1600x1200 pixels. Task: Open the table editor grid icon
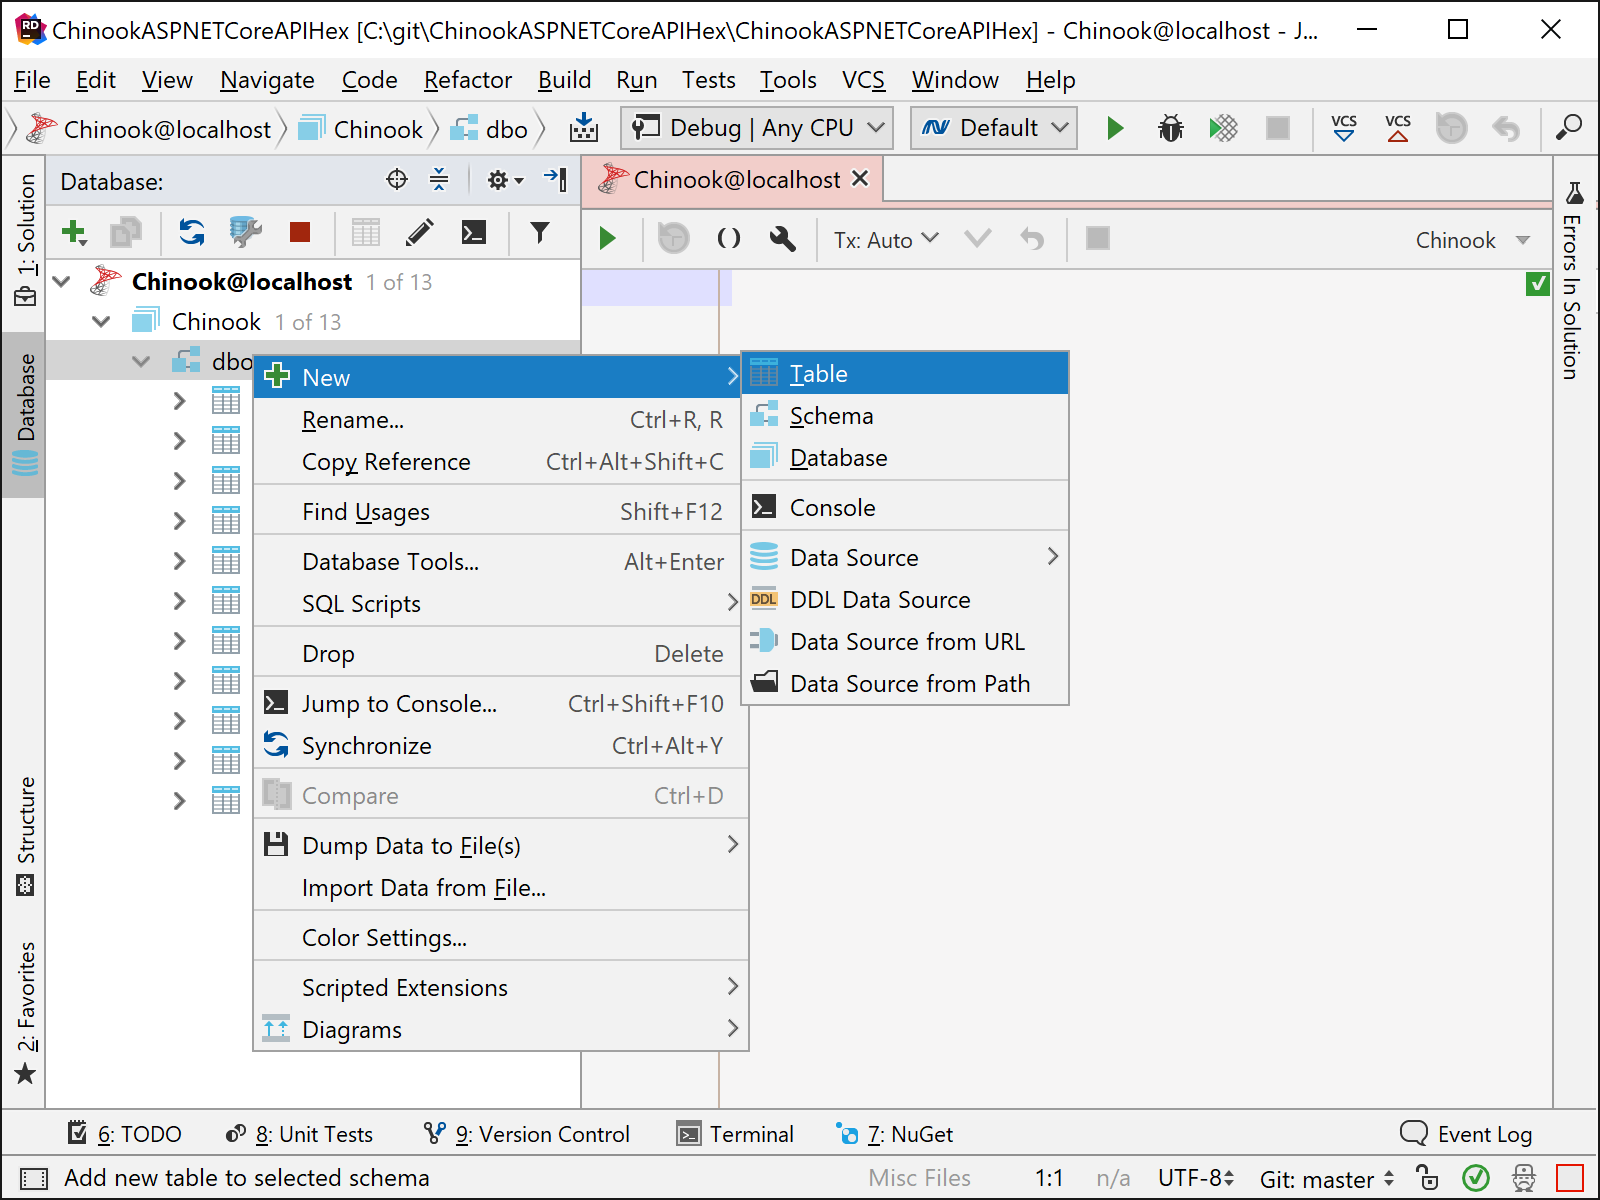pos(366,233)
